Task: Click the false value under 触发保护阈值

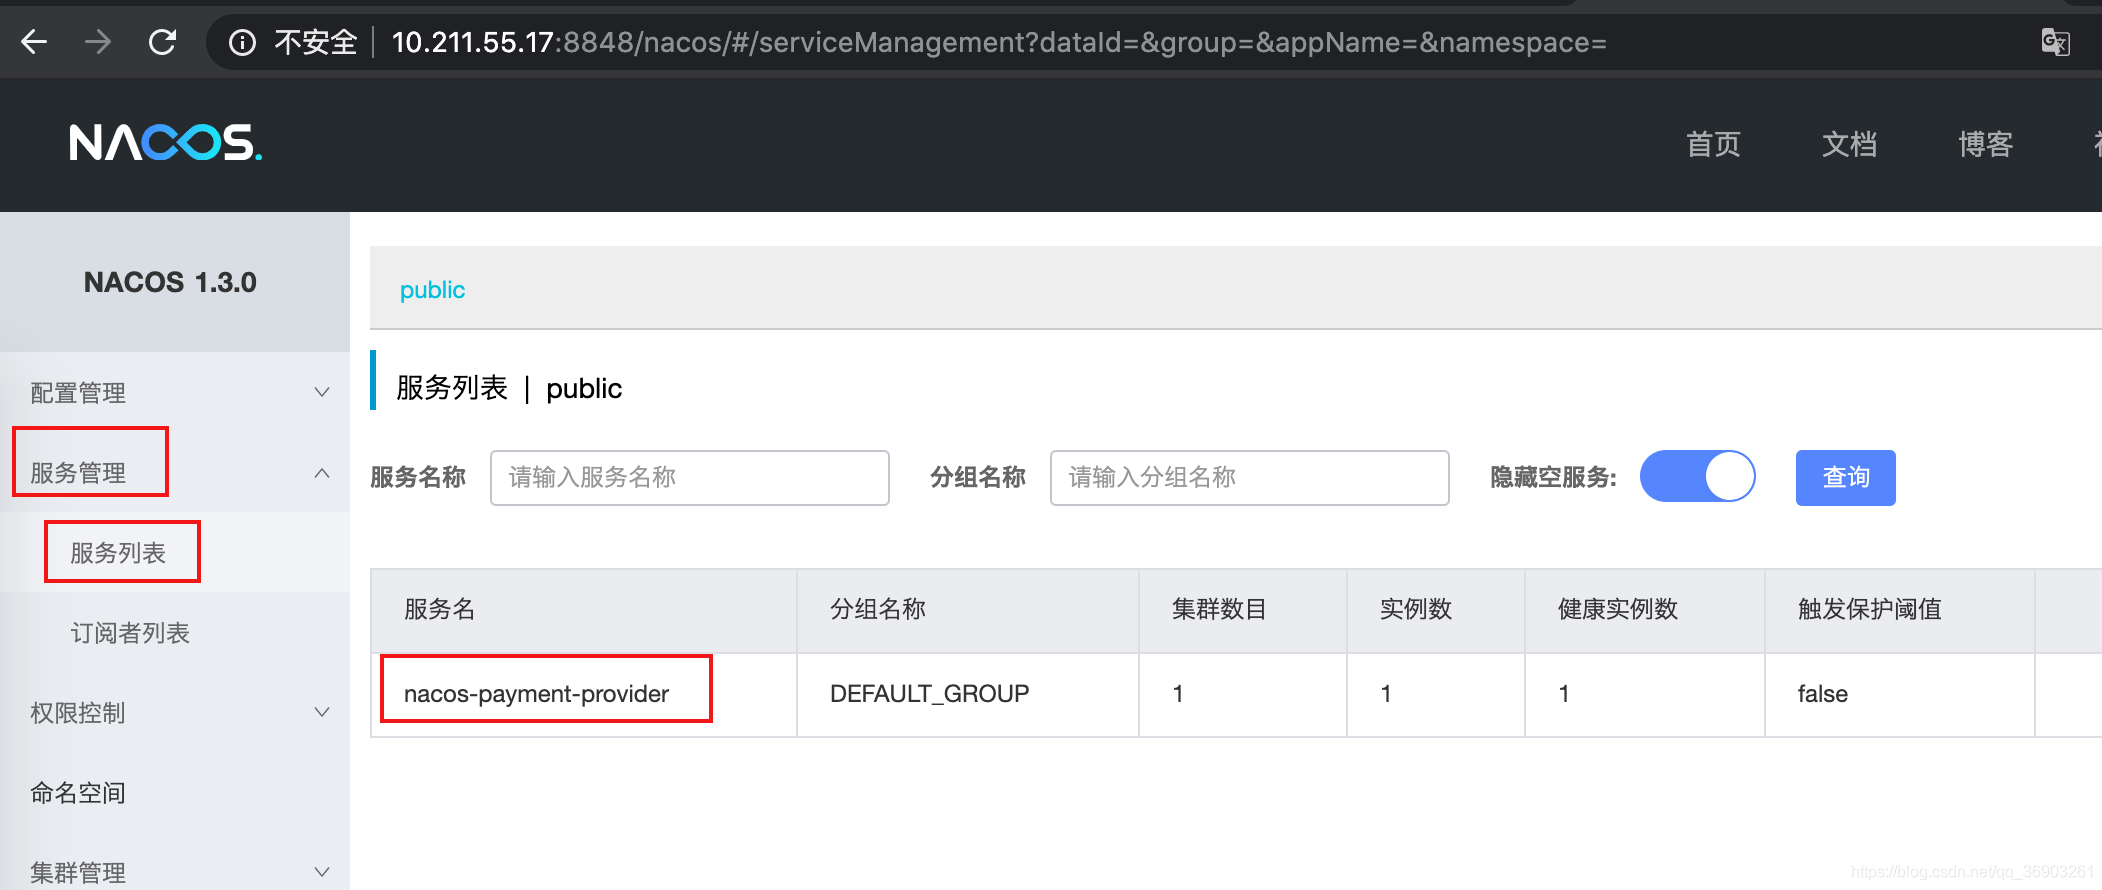Action: 1822,693
